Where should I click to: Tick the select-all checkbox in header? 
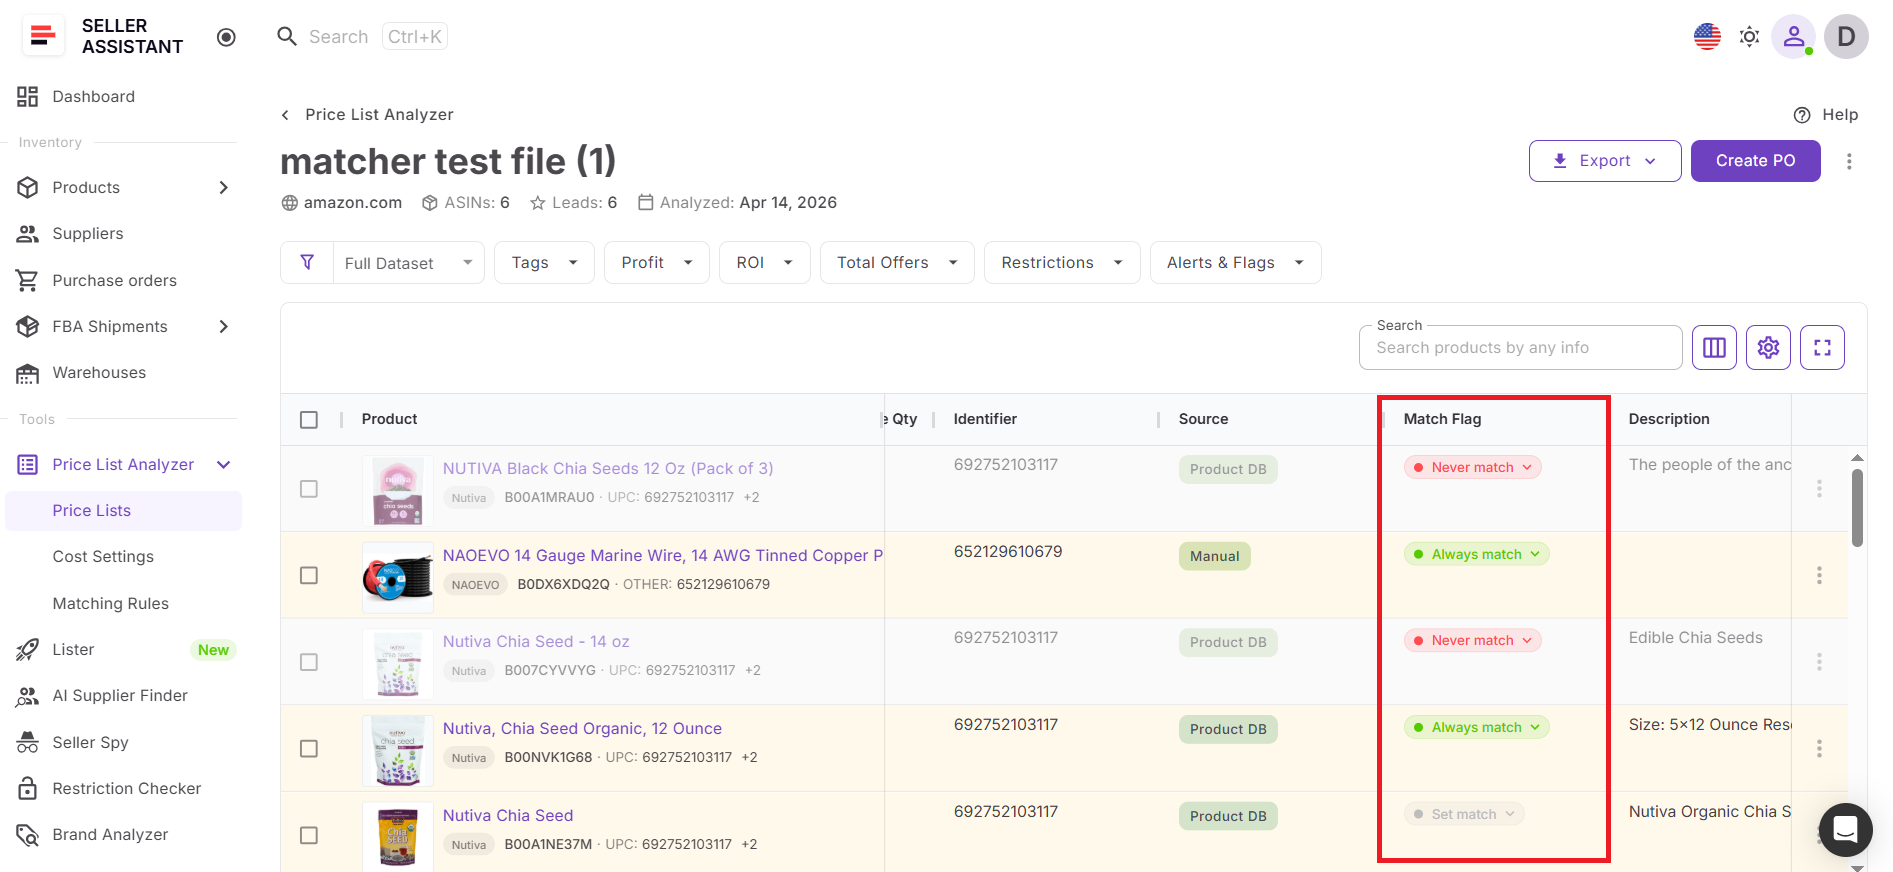[x=309, y=420]
